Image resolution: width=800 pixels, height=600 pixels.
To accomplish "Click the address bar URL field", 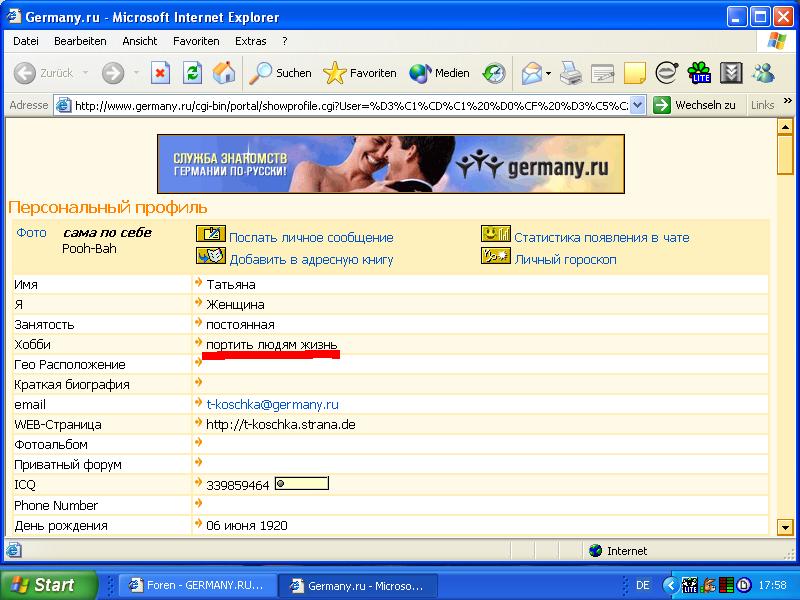I will pos(351,106).
